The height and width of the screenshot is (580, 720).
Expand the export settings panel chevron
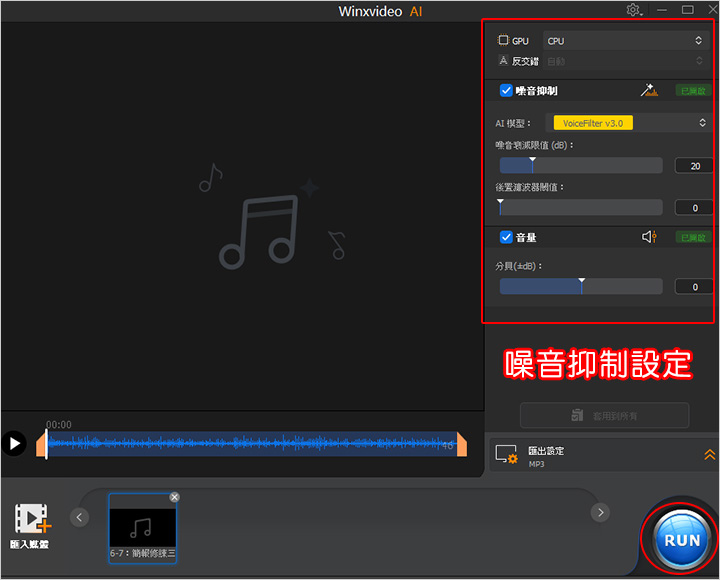(x=709, y=455)
